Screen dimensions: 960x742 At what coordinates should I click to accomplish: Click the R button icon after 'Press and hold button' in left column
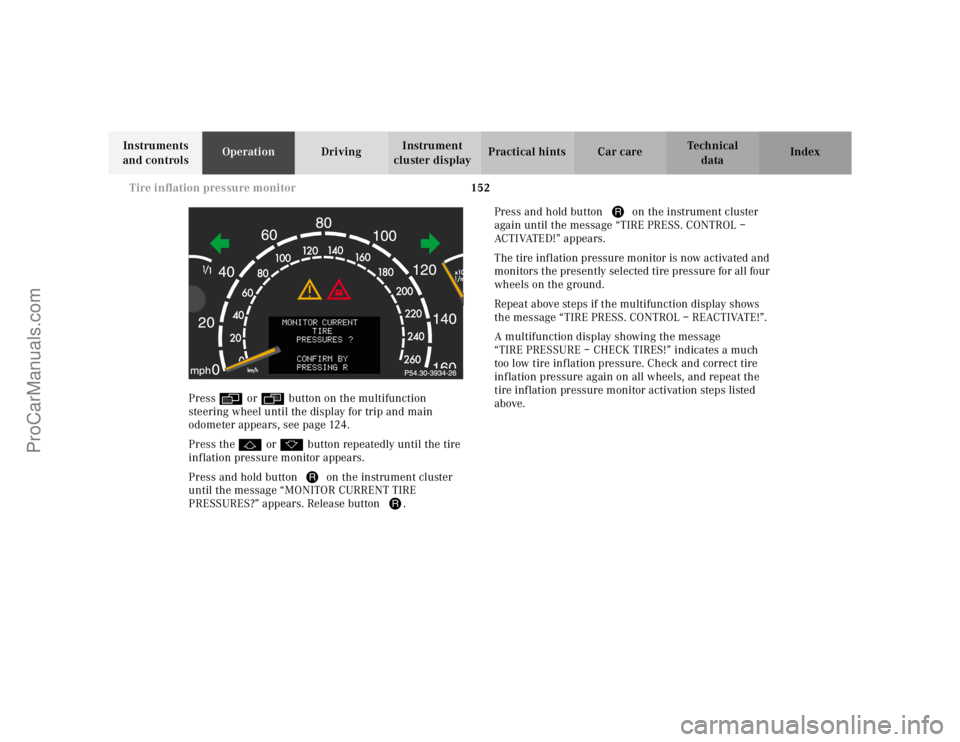312,478
